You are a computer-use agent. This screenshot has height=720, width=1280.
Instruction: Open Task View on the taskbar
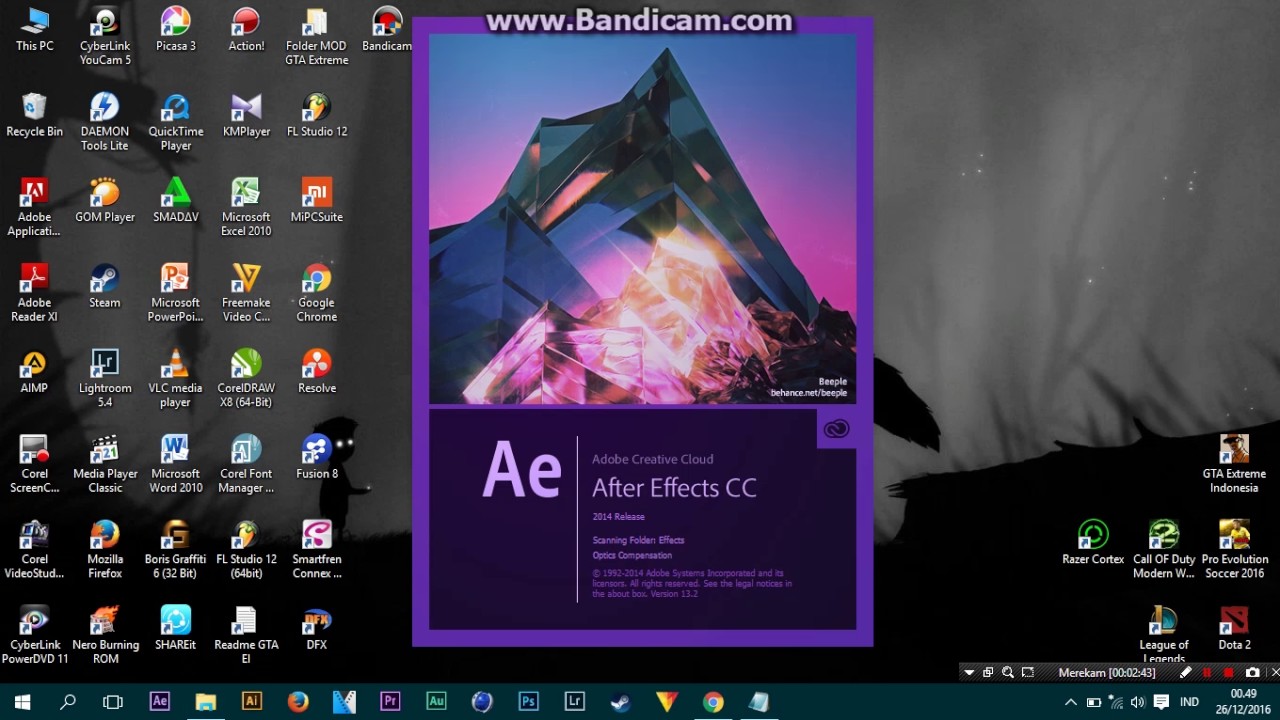tap(113, 702)
